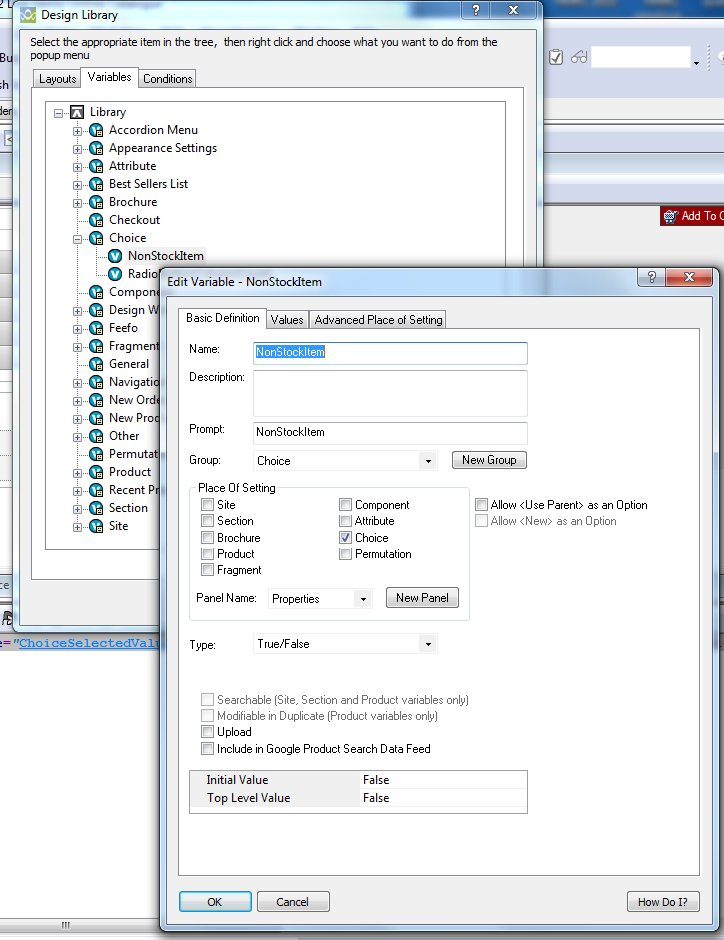Enable the Product place of setting checkbox
Image resolution: width=724 pixels, height=940 pixels.
[208, 554]
